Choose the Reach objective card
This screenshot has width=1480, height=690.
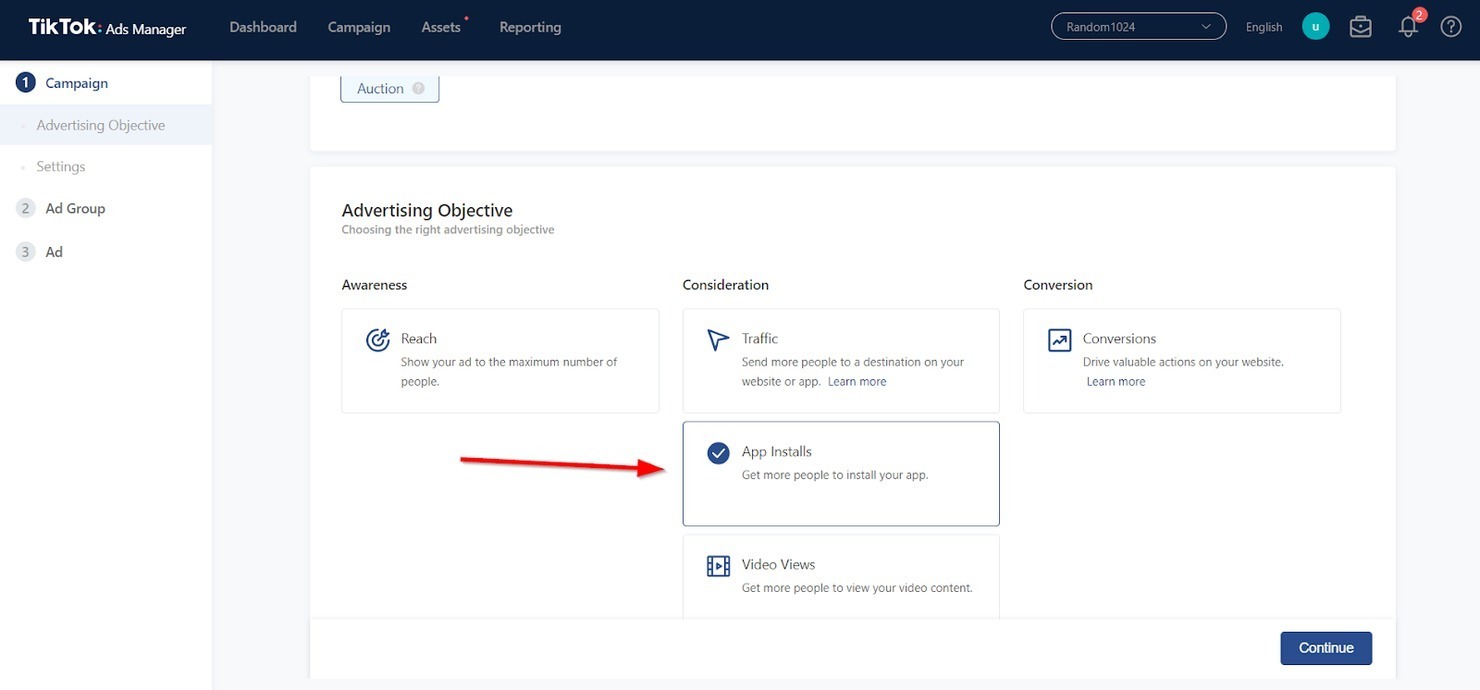(x=500, y=360)
